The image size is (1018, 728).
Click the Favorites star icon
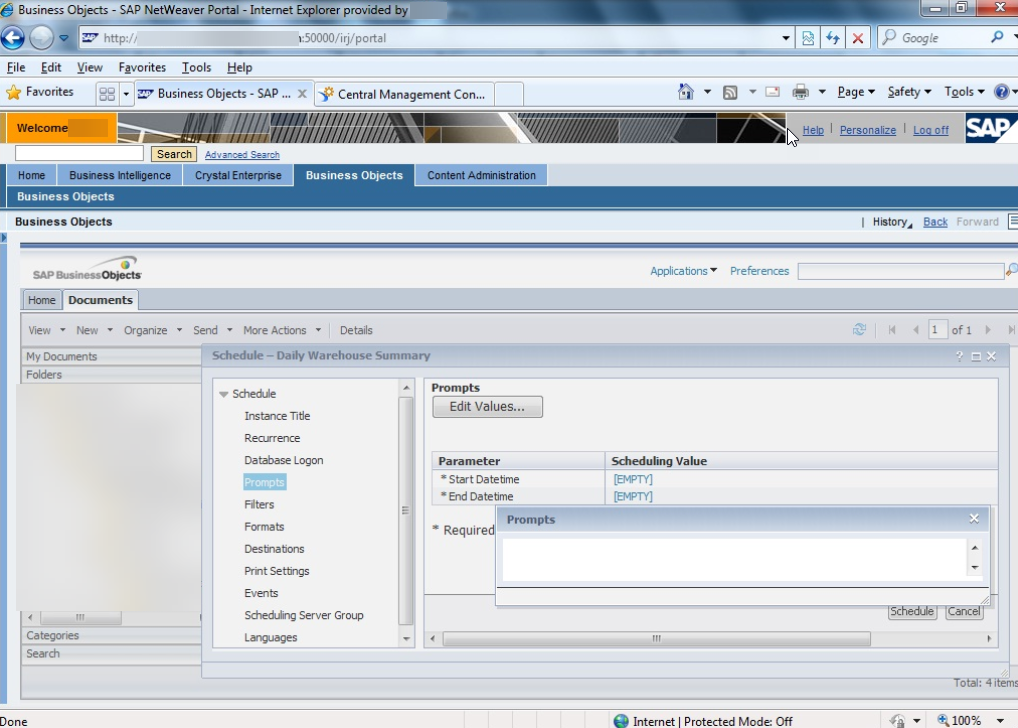coord(13,92)
